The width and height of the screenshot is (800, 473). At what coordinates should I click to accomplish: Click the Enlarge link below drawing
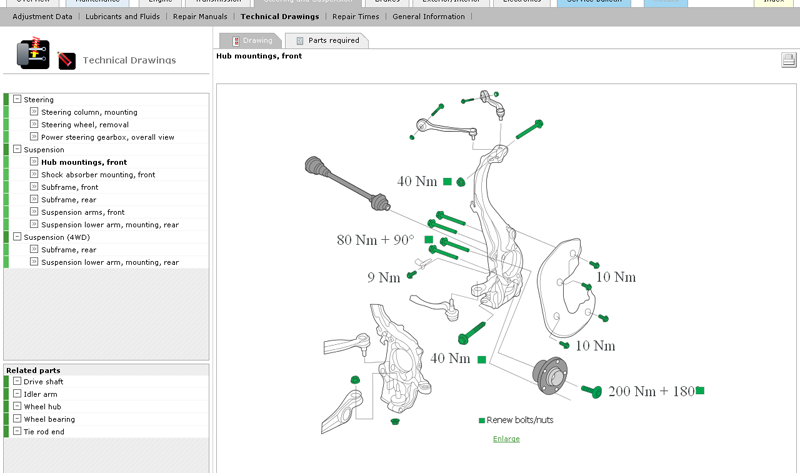[506, 439]
